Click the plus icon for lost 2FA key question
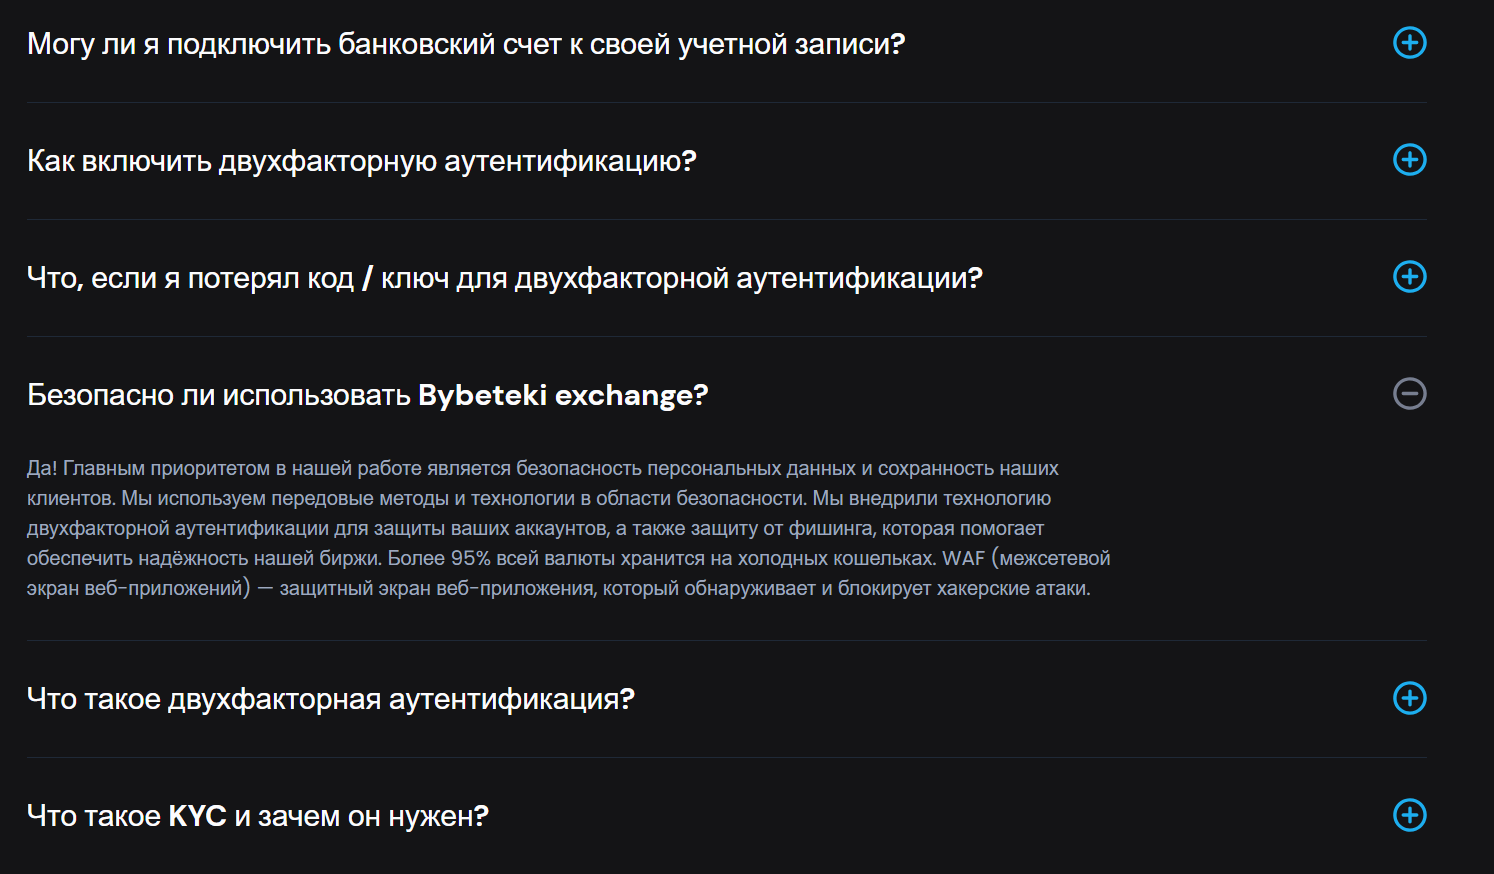This screenshot has width=1494, height=874. pyautogui.click(x=1410, y=277)
